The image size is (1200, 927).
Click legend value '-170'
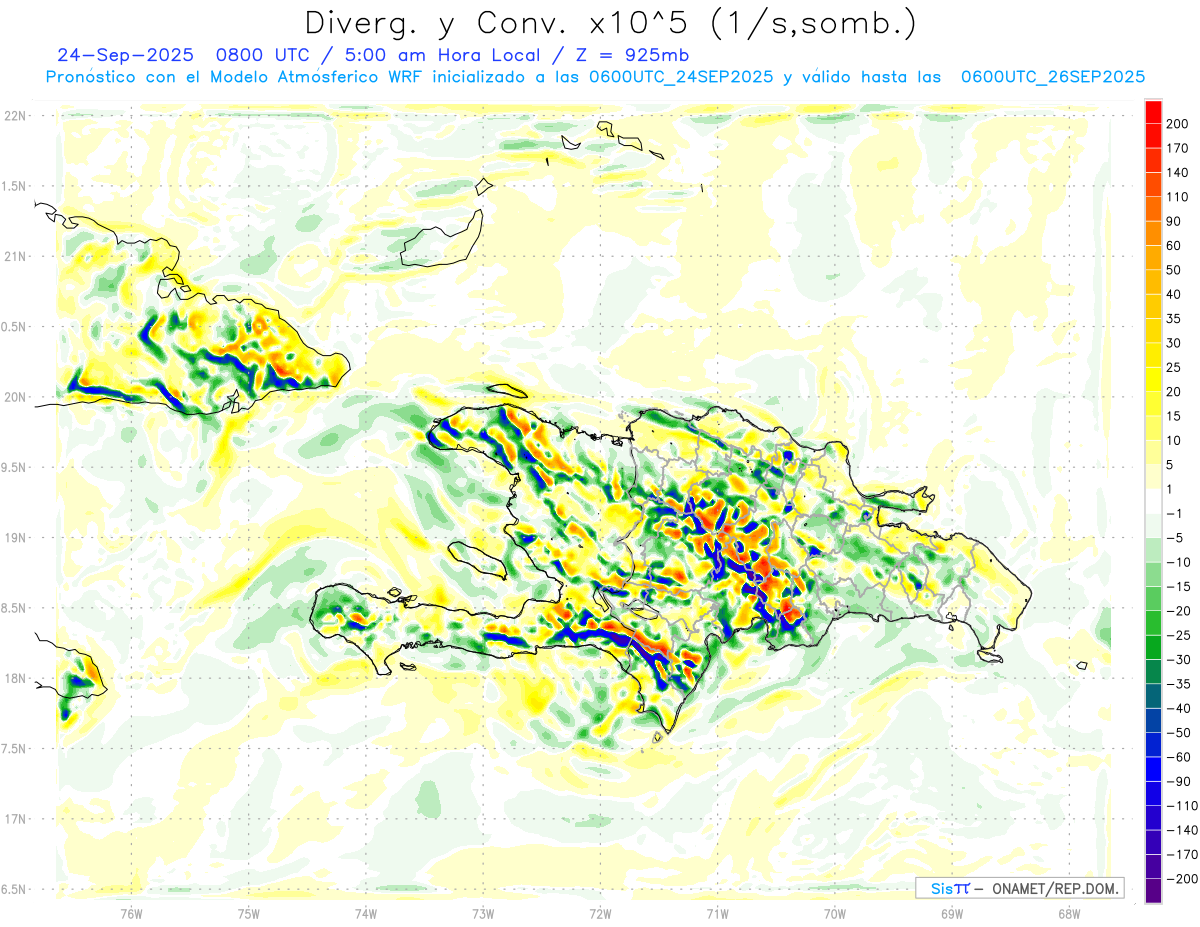coord(1182,854)
